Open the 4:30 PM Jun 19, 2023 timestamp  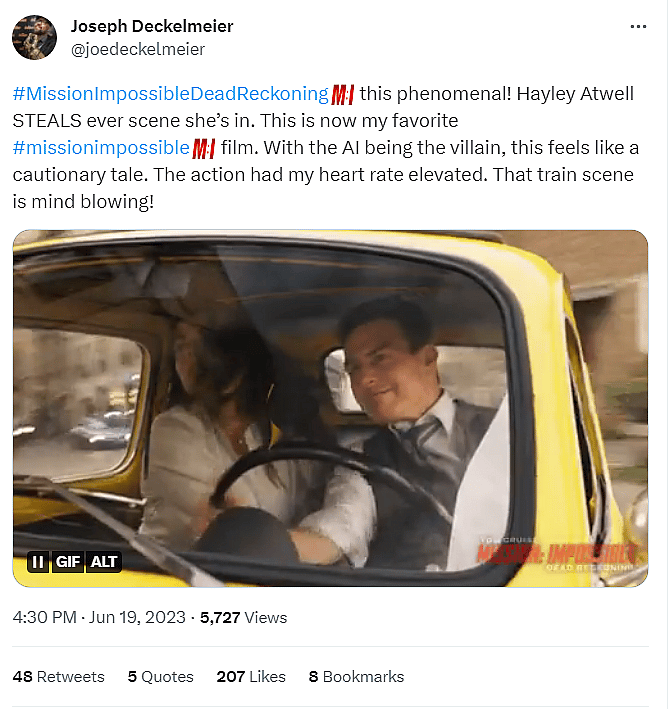coord(99,617)
